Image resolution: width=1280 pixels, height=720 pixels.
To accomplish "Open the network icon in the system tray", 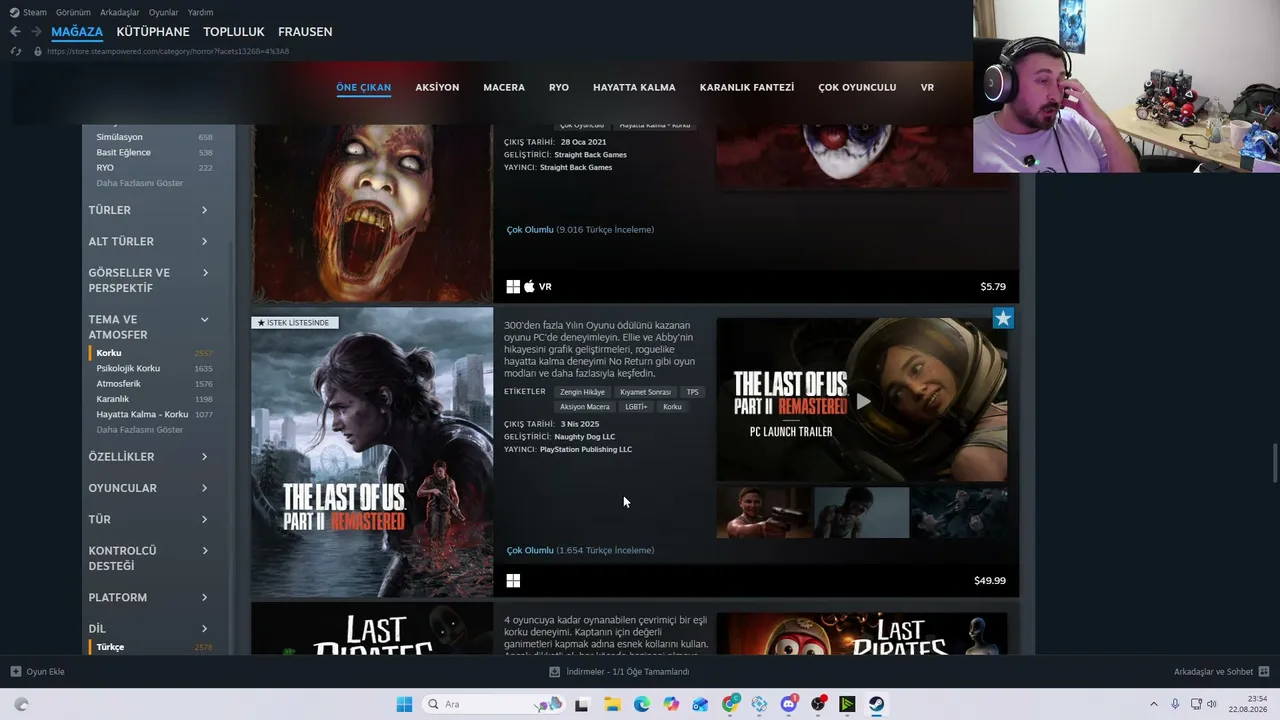I will pos(1195,704).
